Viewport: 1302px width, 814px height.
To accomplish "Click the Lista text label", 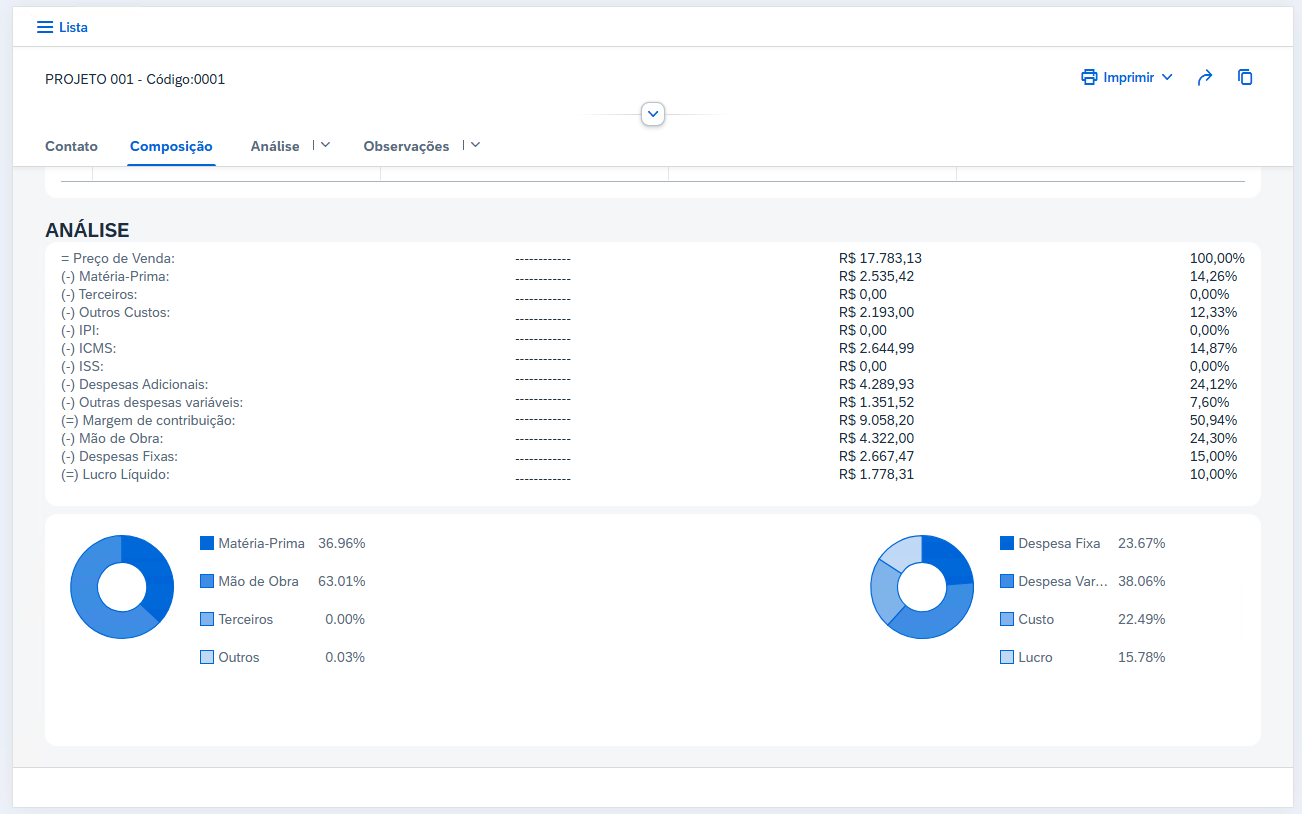I will [x=73, y=27].
